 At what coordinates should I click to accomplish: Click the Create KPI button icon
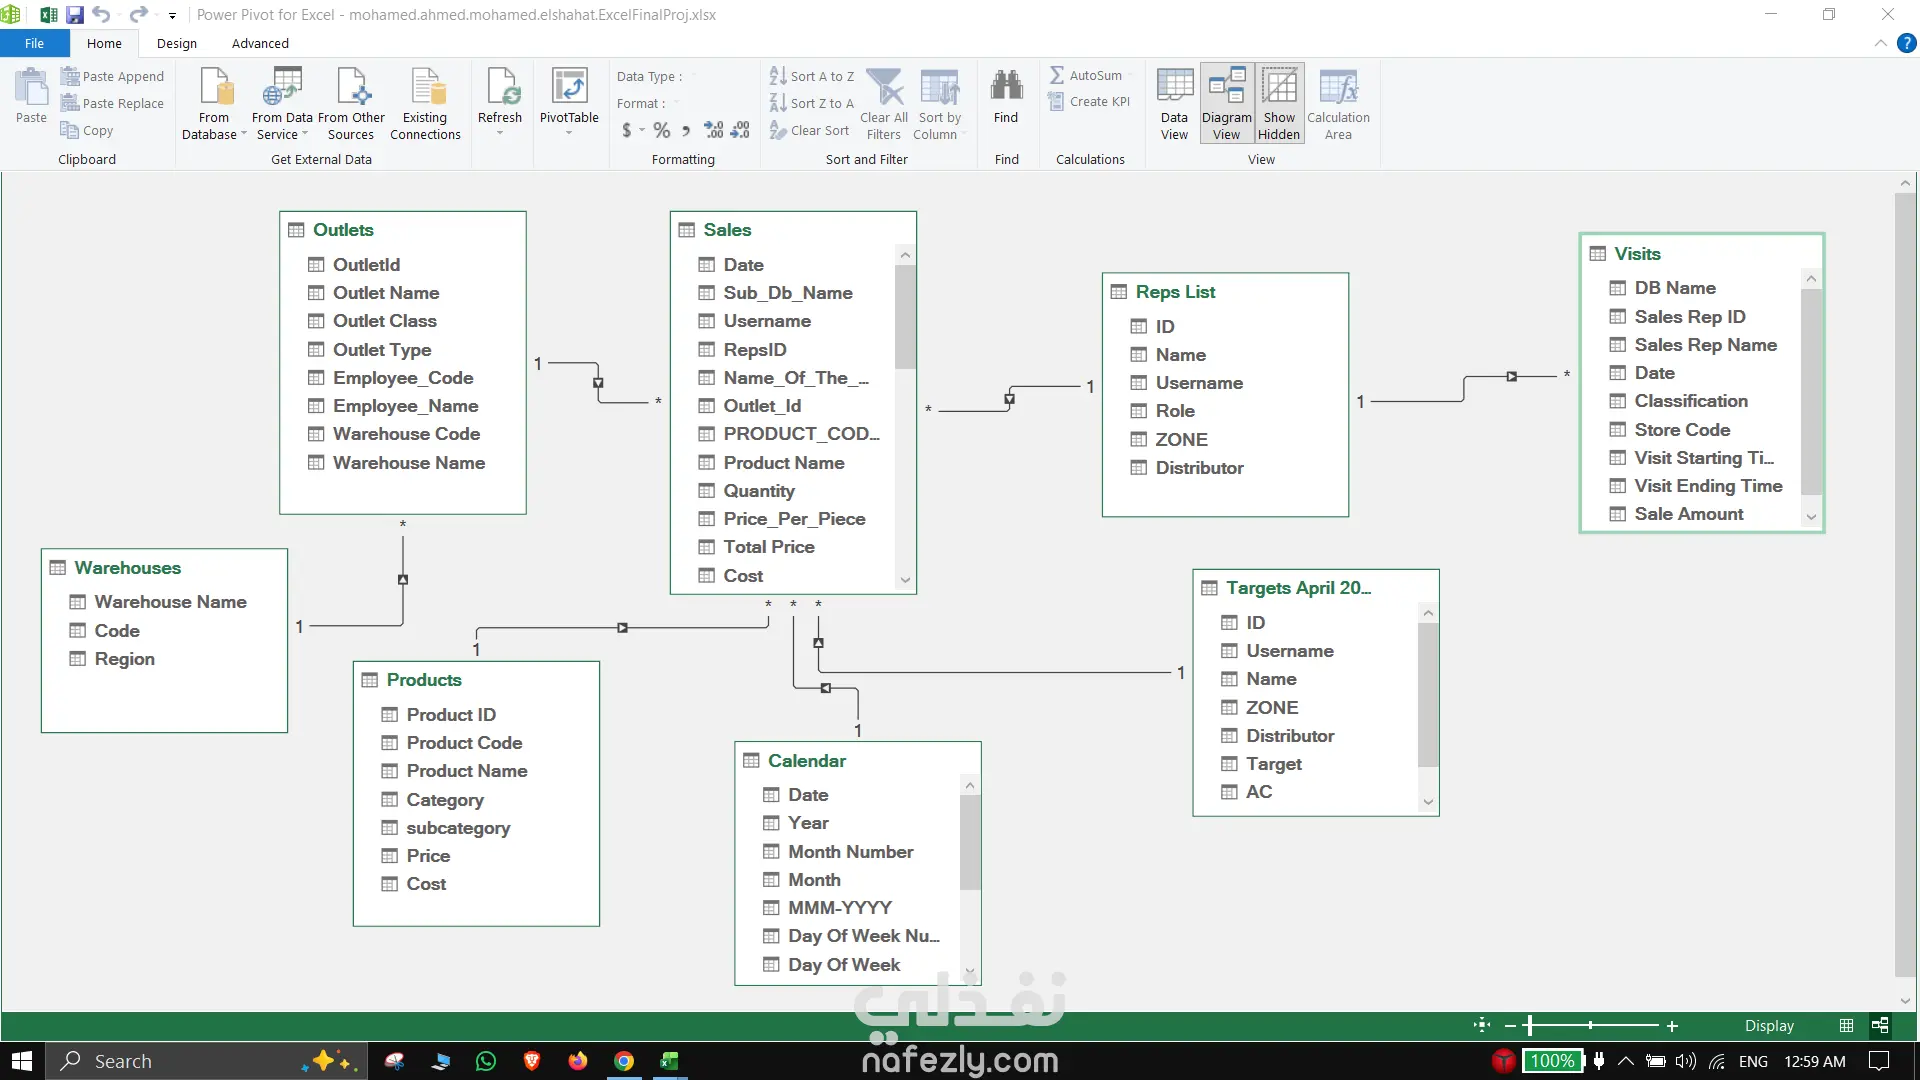click(1056, 102)
